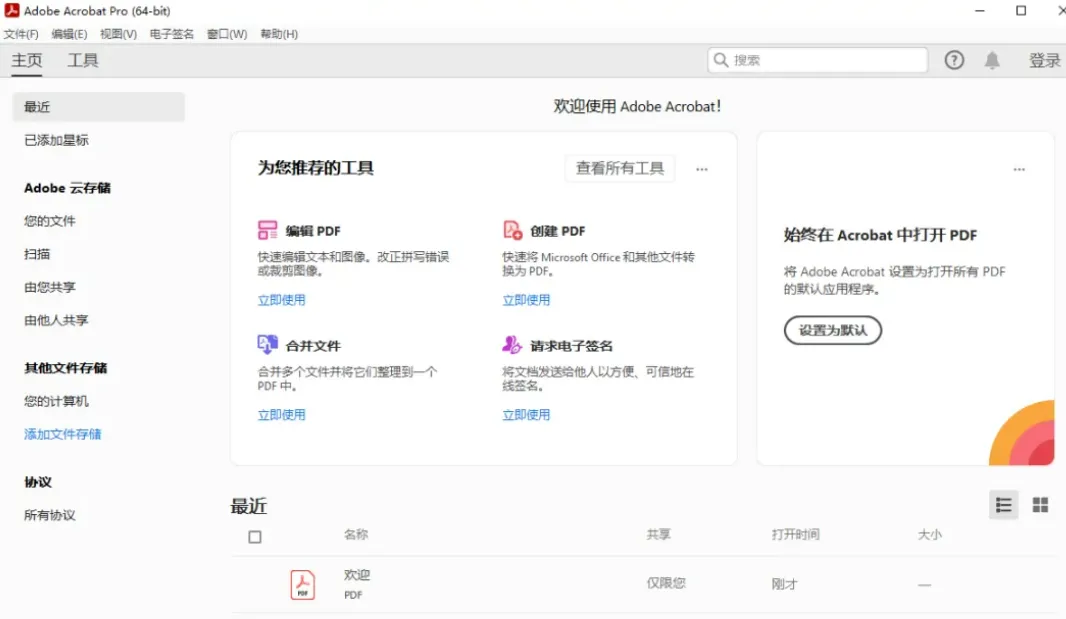Open the help question mark icon

coord(954,61)
